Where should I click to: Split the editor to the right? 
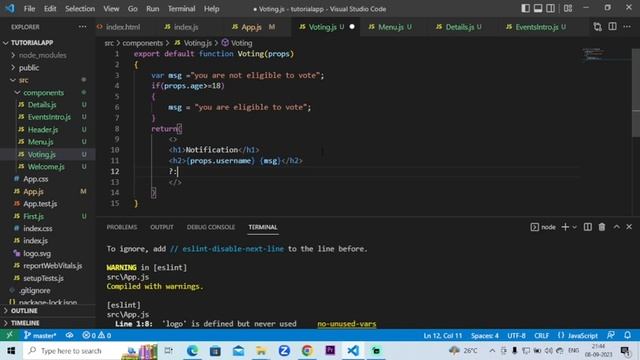click(612, 27)
